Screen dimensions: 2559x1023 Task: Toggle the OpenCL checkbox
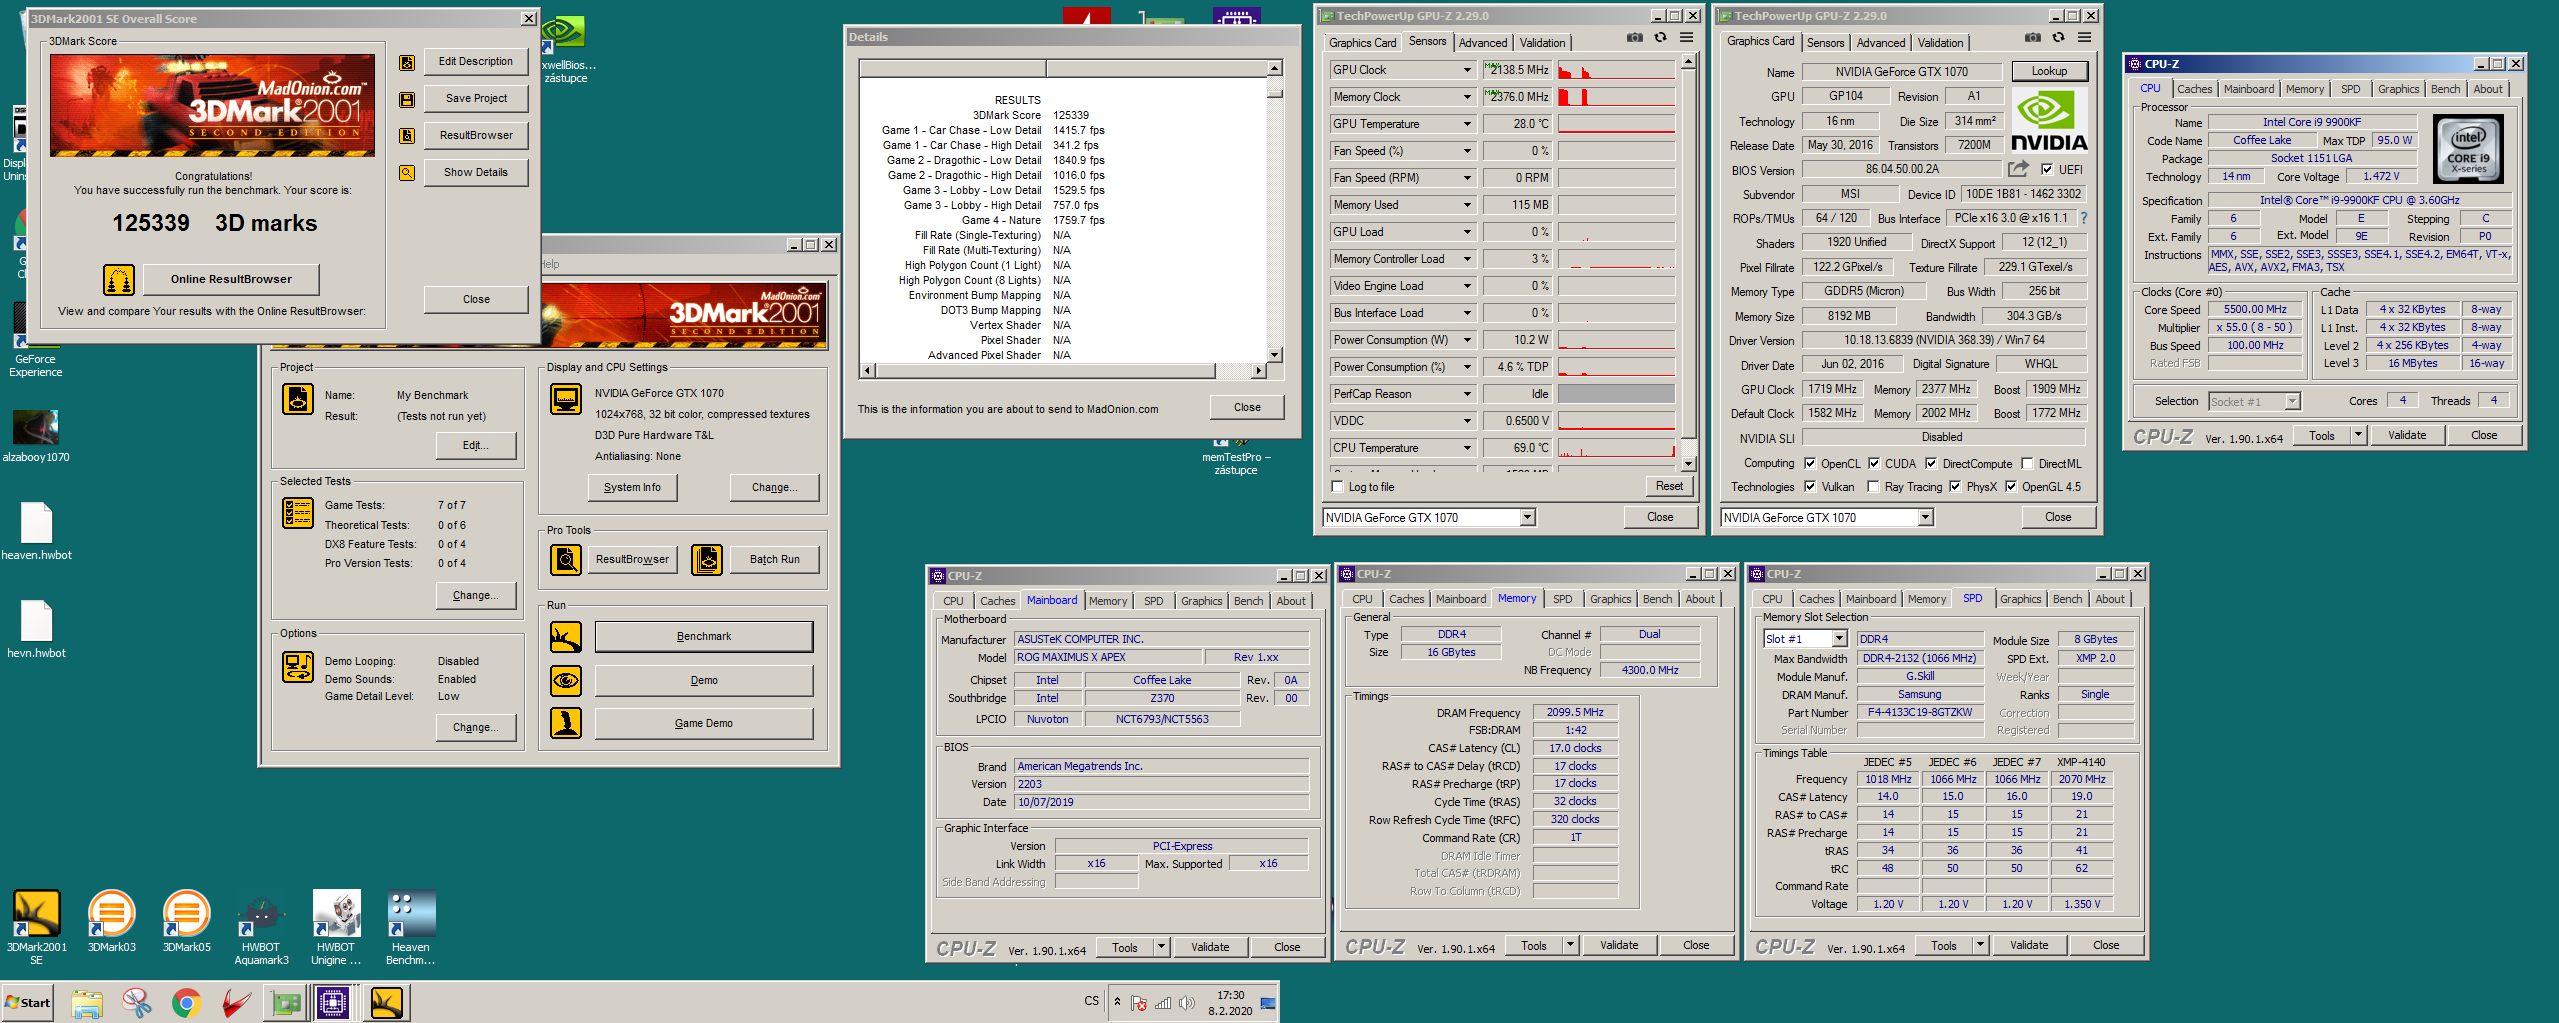(x=1809, y=464)
